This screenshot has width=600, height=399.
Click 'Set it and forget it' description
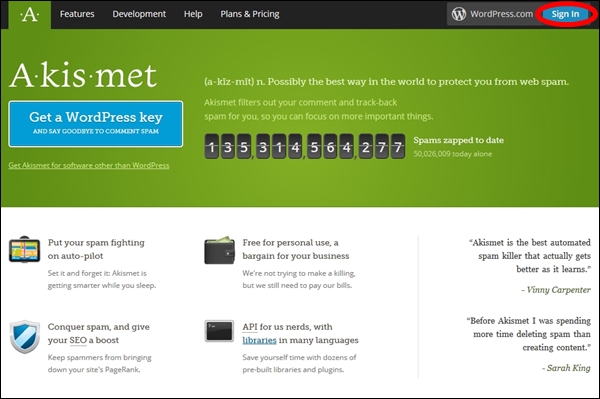(x=102, y=279)
